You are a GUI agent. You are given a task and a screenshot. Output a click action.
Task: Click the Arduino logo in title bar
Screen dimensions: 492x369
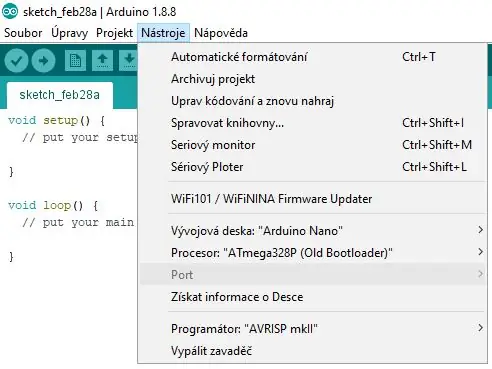tap(10, 11)
